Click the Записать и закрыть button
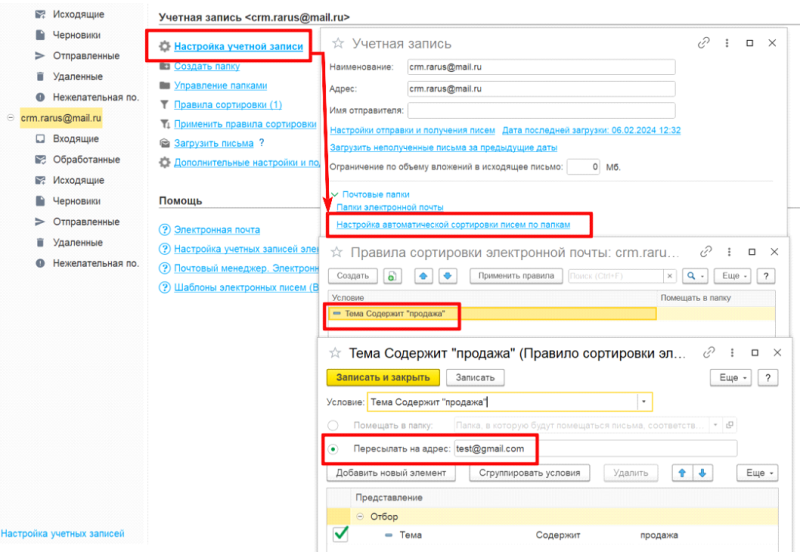Viewport: 800px width, 552px height. point(383,378)
